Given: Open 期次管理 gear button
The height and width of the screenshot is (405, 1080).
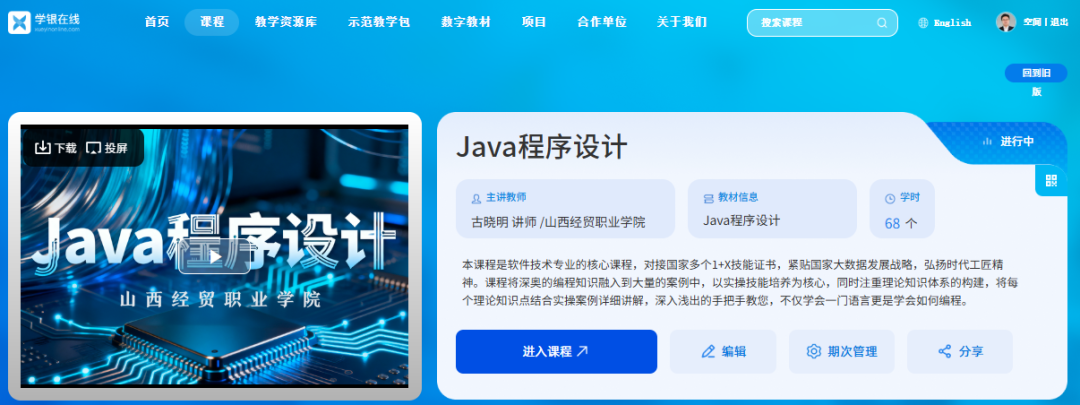Looking at the screenshot, I should 842,351.
